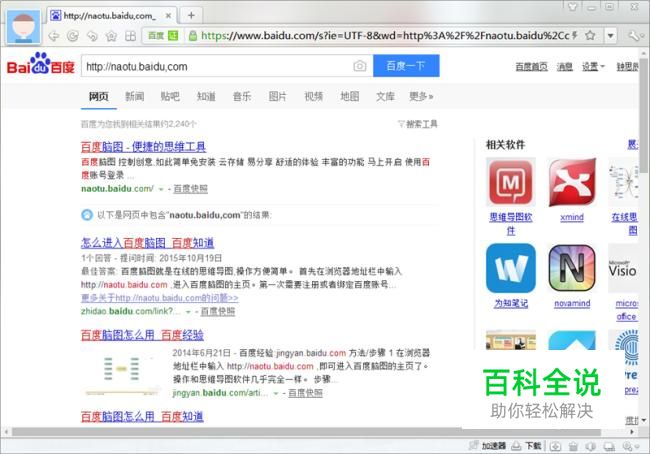This screenshot has width=650, height=454.
Task: Close the naotu.baidu.com browser tab
Action: (168, 16)
